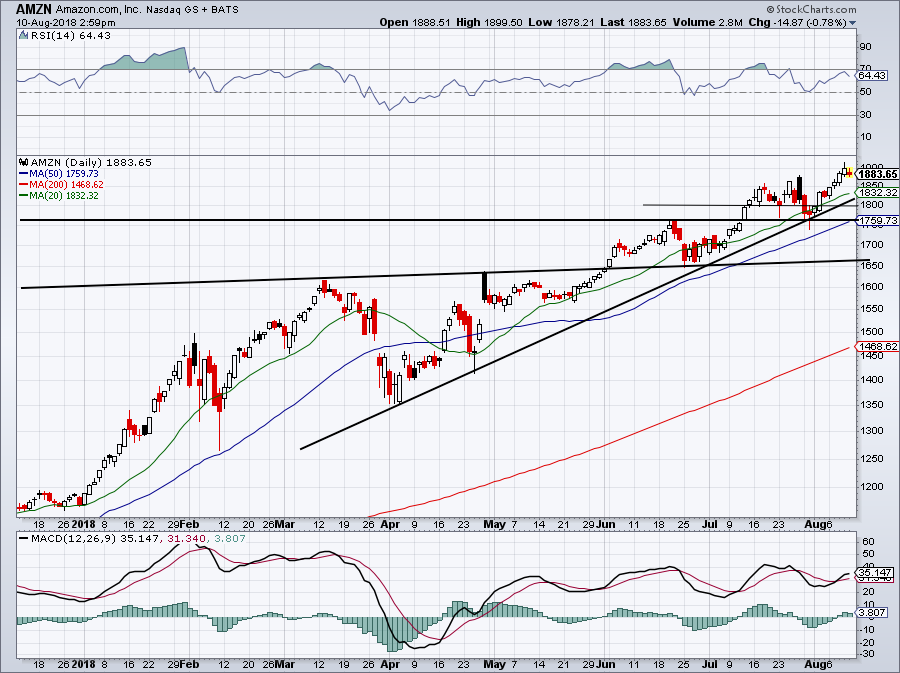Click the 1883.65 price tag on right axis
This screenshot has width=900, height=673.
pos(877,174)
